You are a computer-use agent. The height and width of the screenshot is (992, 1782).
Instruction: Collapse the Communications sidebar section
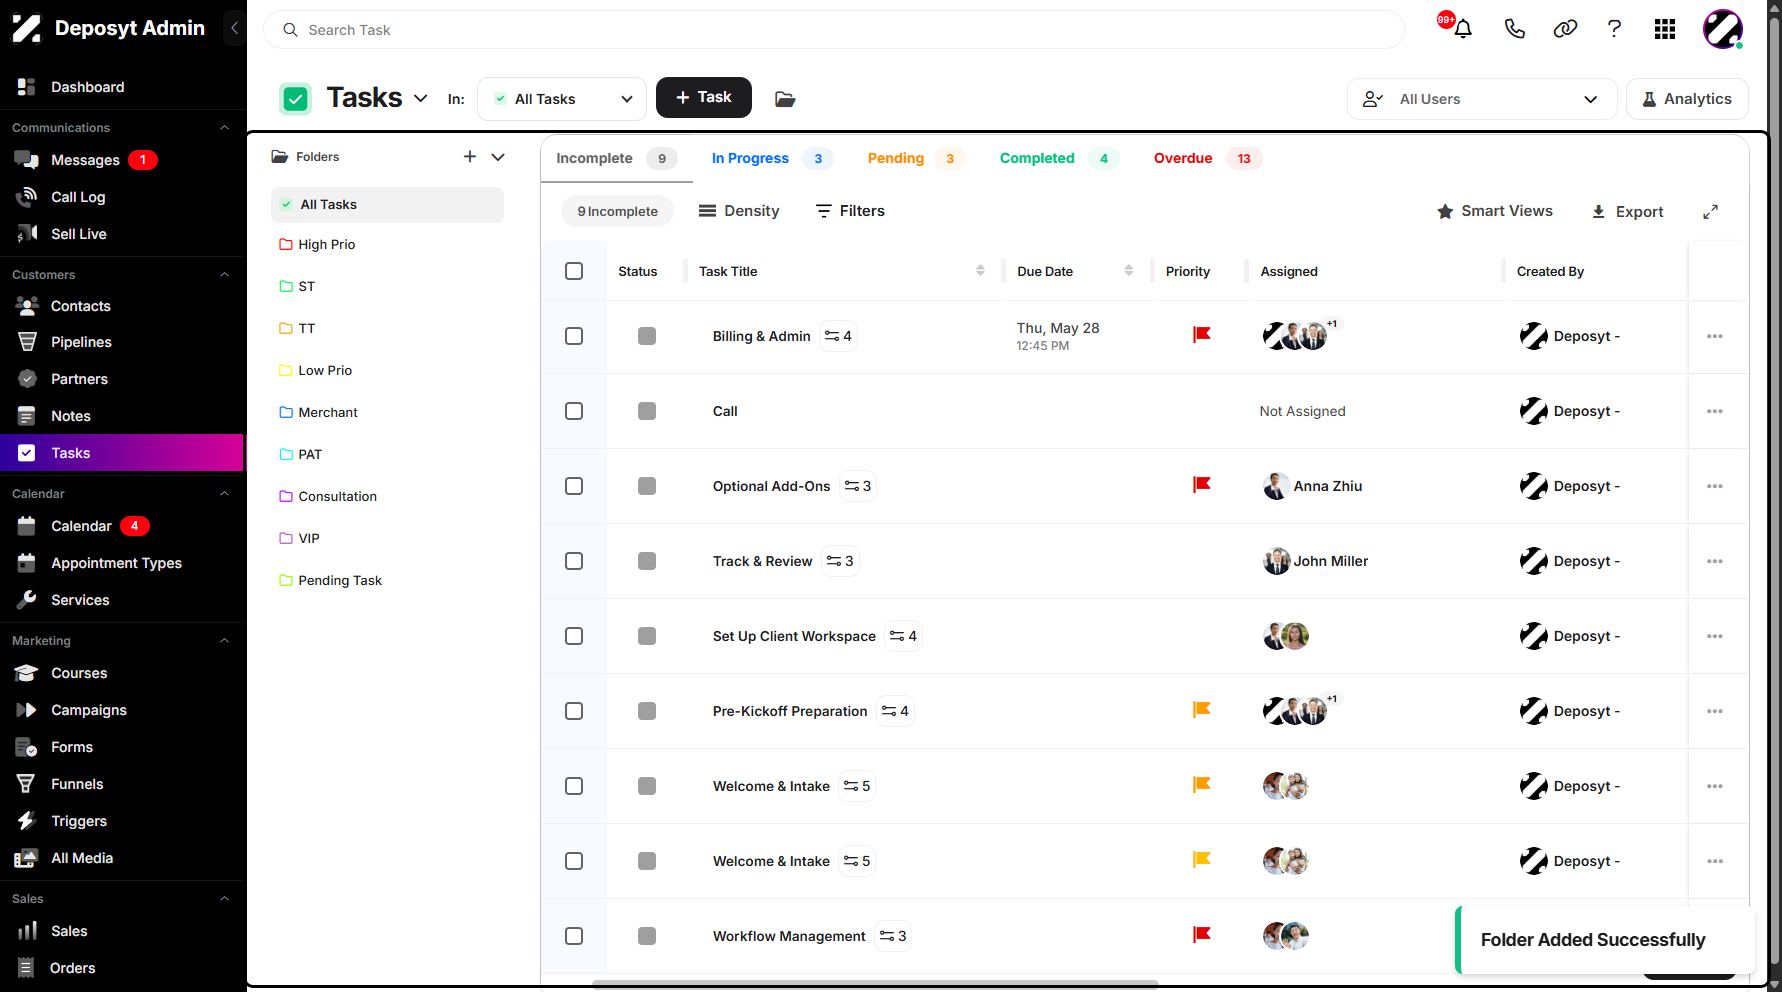(x=225, y=128)
